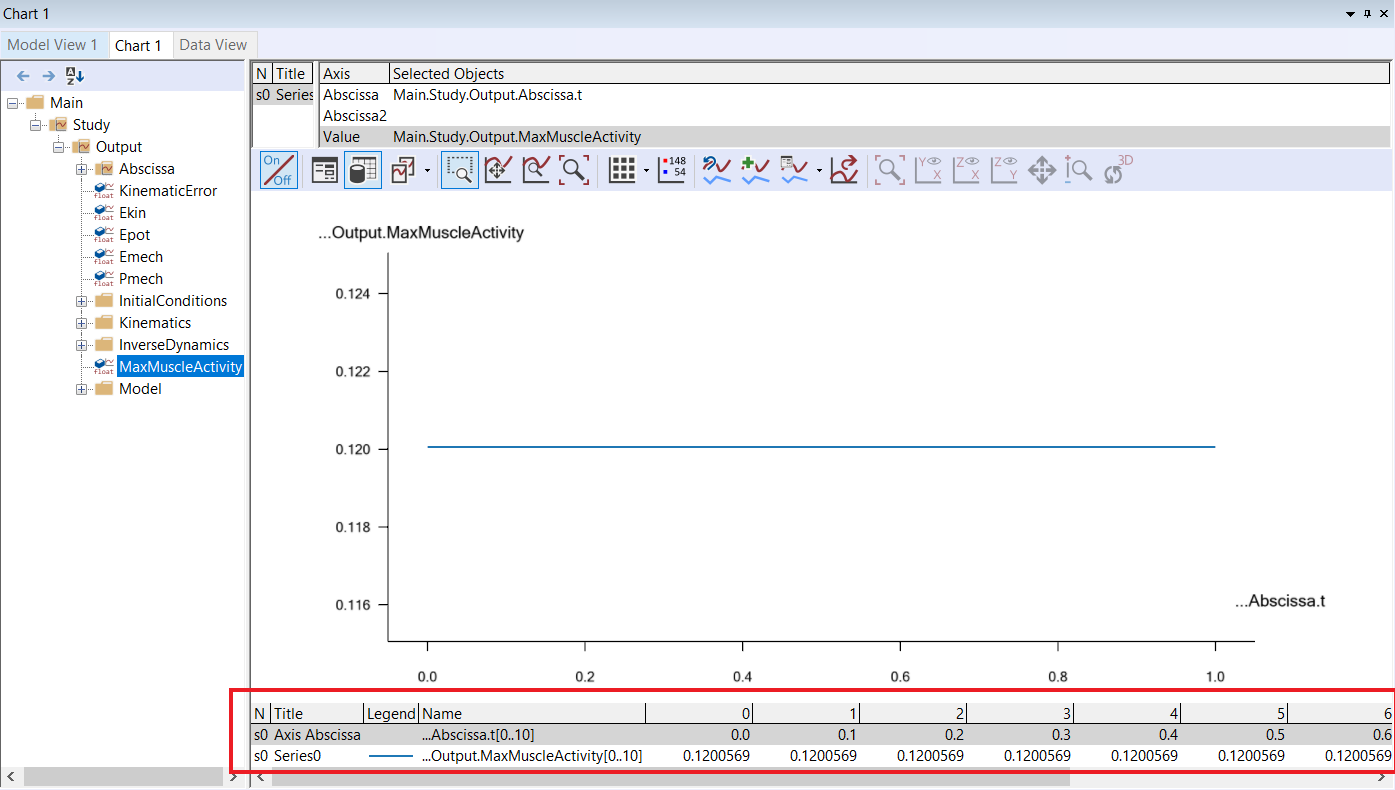Click the grayed YX view icon
Screen dimensions: 1395x790
(928, 170)
